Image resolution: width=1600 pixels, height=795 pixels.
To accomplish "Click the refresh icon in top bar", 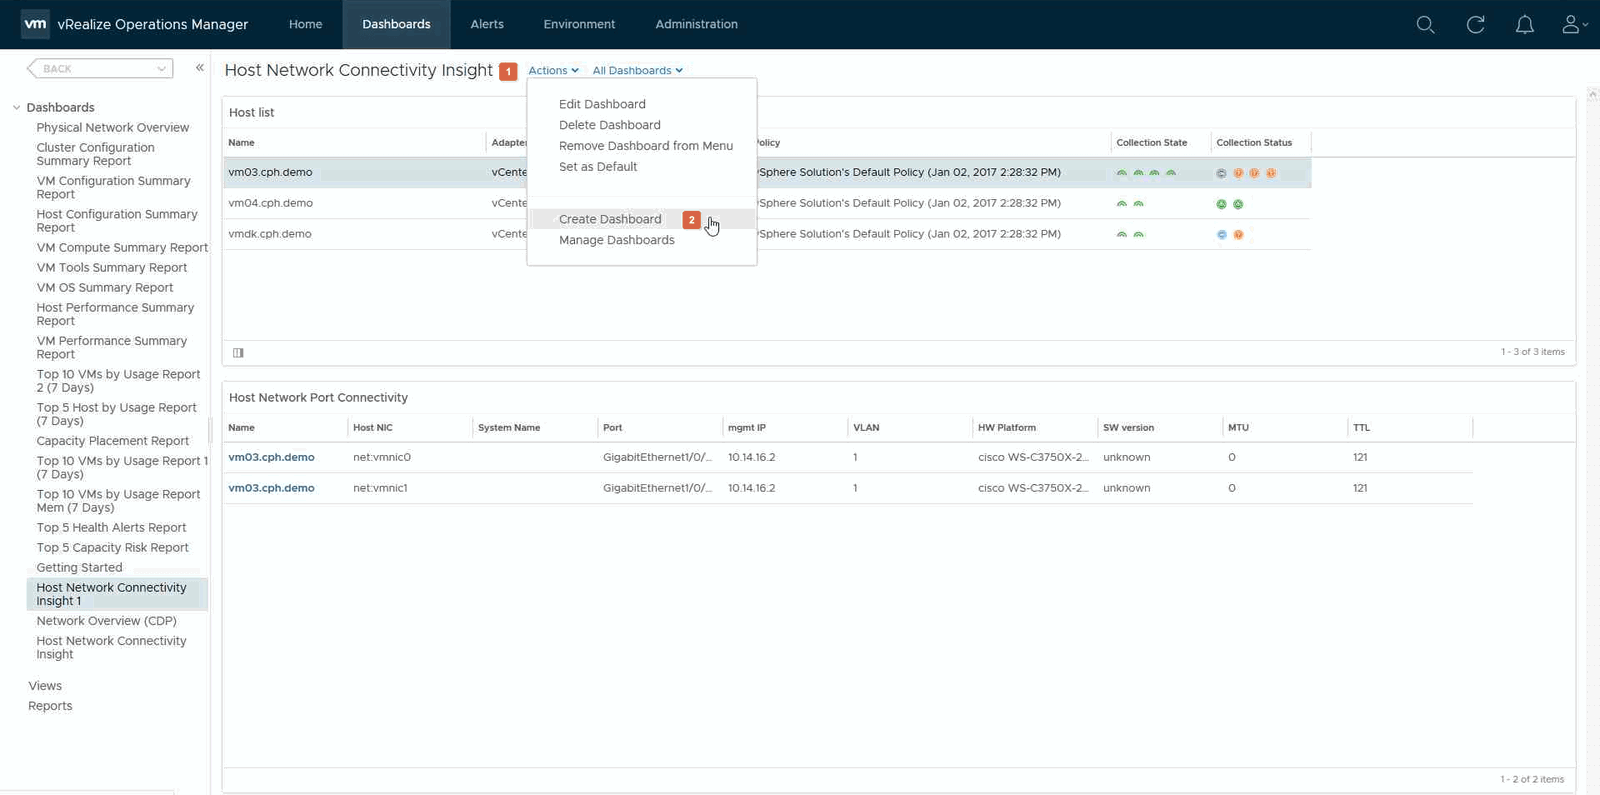I will tap(1475, 25).
